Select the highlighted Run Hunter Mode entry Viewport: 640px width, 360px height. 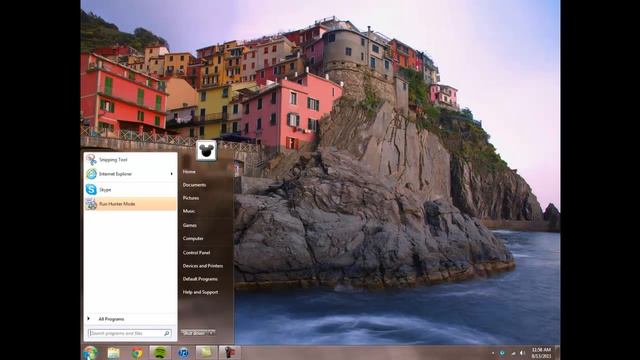131,204
